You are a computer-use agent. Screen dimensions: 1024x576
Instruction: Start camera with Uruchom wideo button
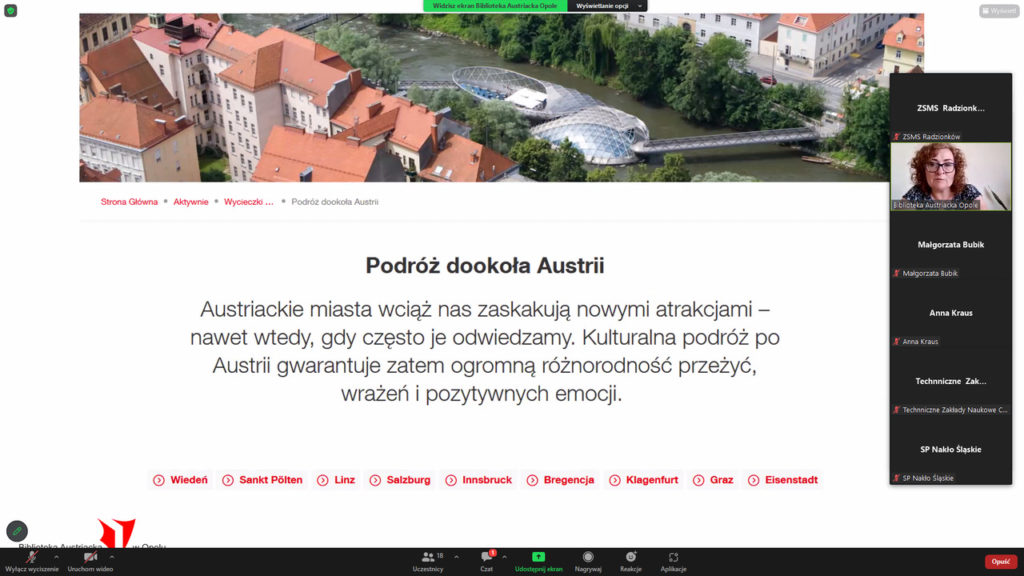tap(90, 558)
